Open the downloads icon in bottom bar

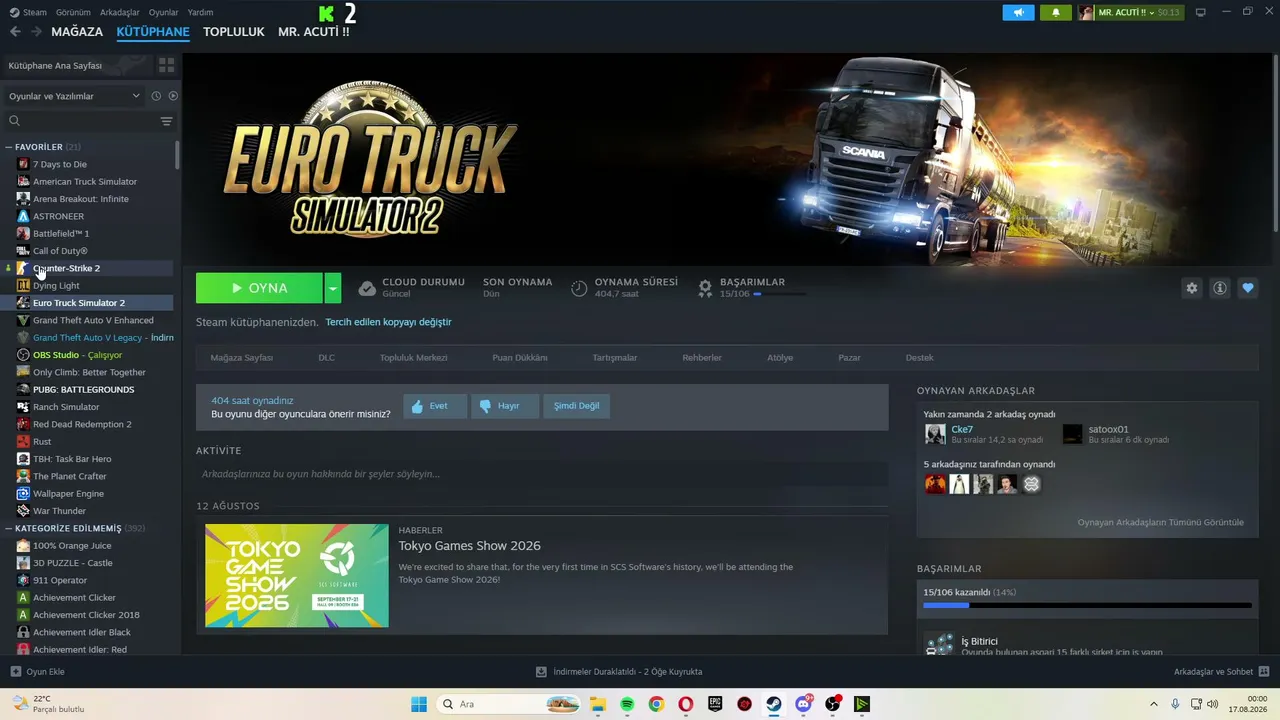[x=541, y=672]
